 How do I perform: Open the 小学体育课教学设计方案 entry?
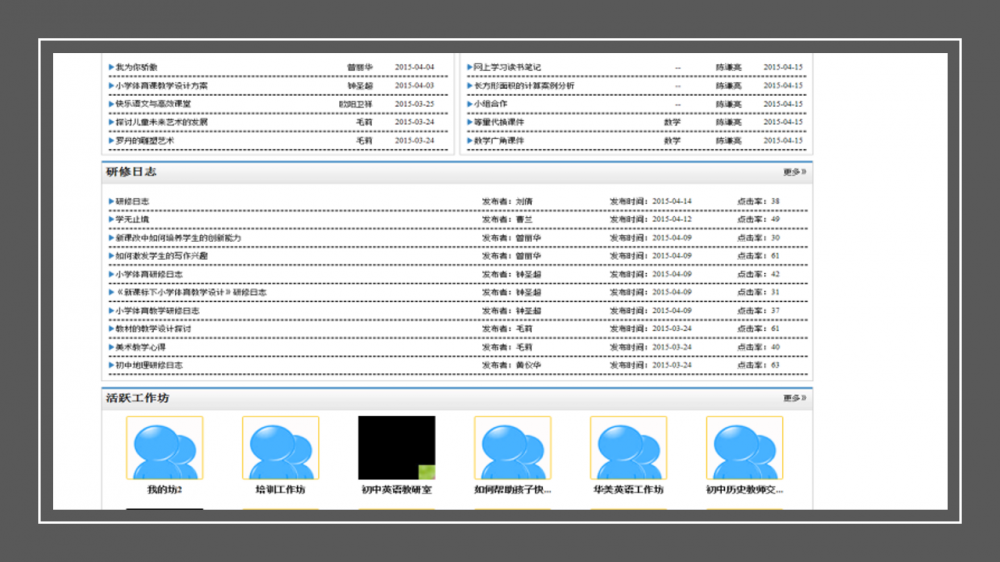pos(161,86)
